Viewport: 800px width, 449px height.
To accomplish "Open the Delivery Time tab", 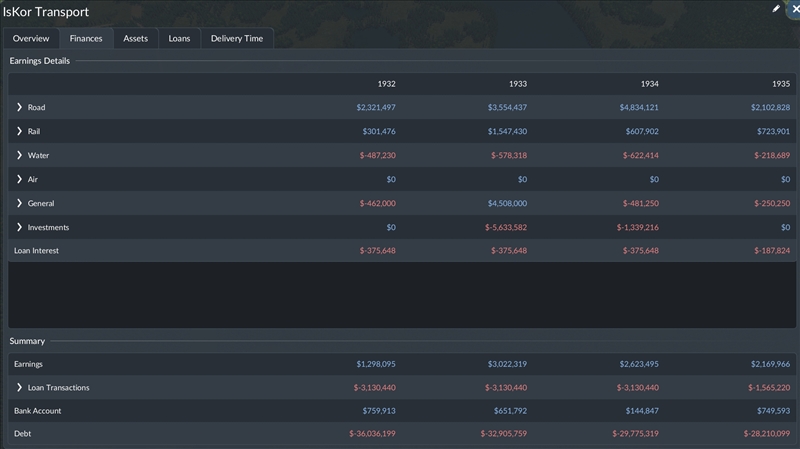I will [237, 38].
